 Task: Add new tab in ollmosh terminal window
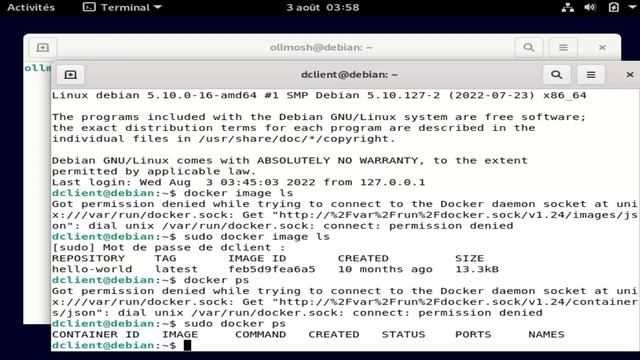coord(43,47)
